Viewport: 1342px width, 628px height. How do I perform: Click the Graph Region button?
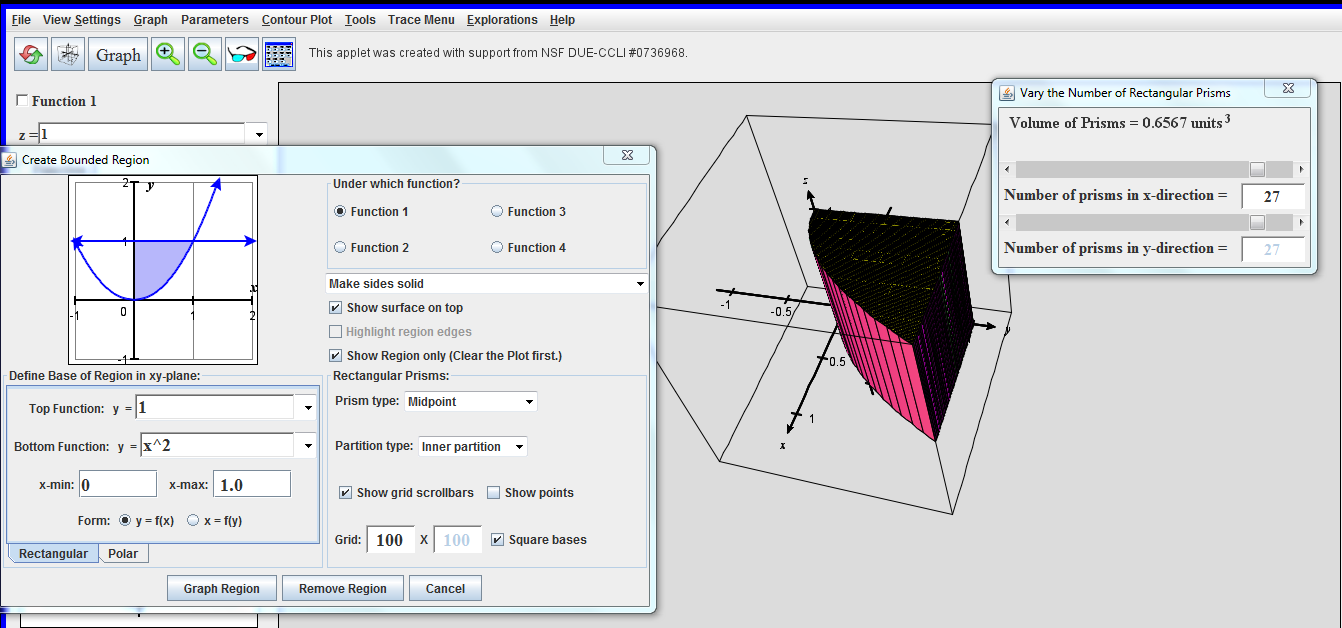click(221, 588)
